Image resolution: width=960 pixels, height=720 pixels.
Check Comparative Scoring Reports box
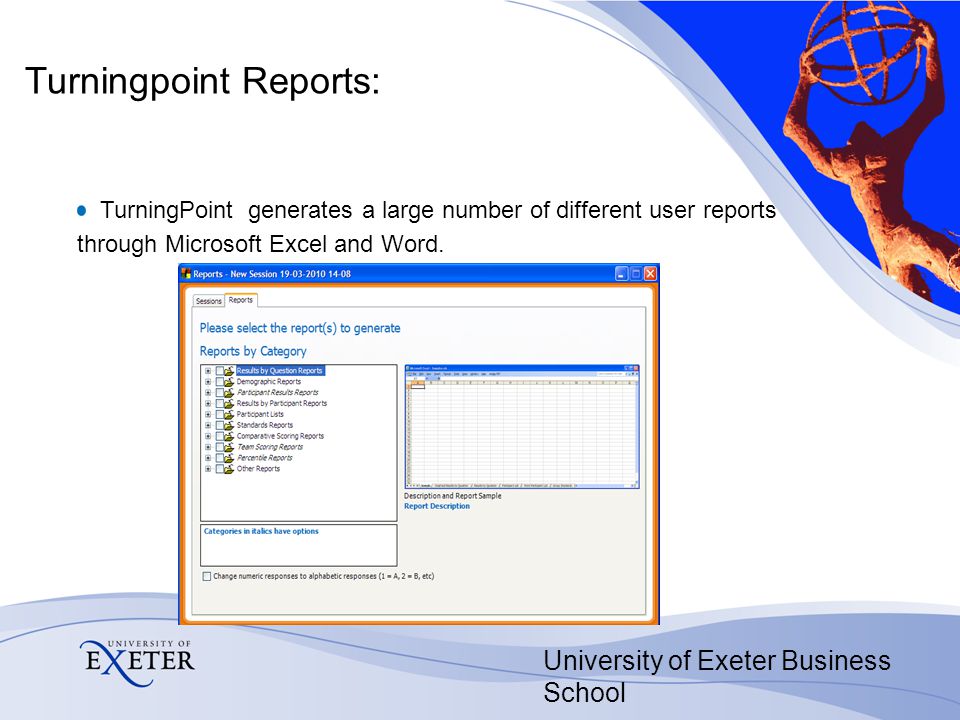[x=219, y=437]
